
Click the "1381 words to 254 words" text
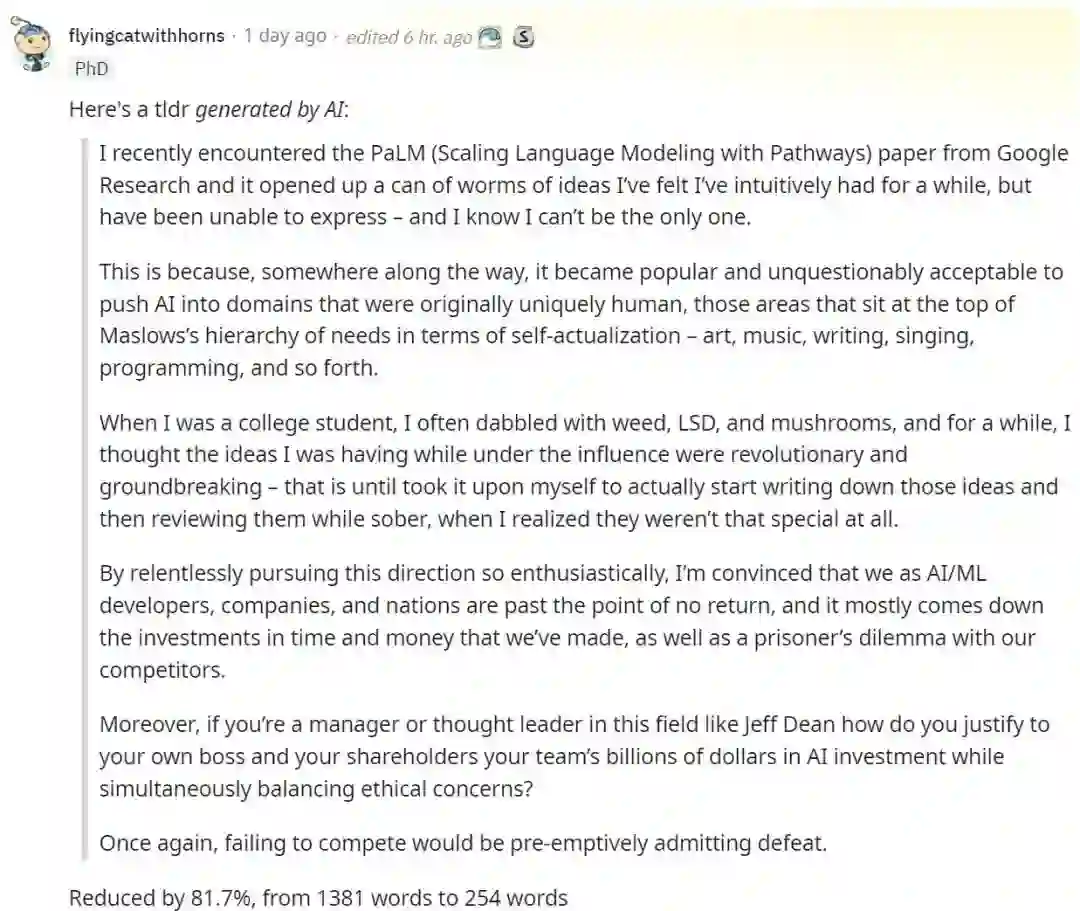442,897
